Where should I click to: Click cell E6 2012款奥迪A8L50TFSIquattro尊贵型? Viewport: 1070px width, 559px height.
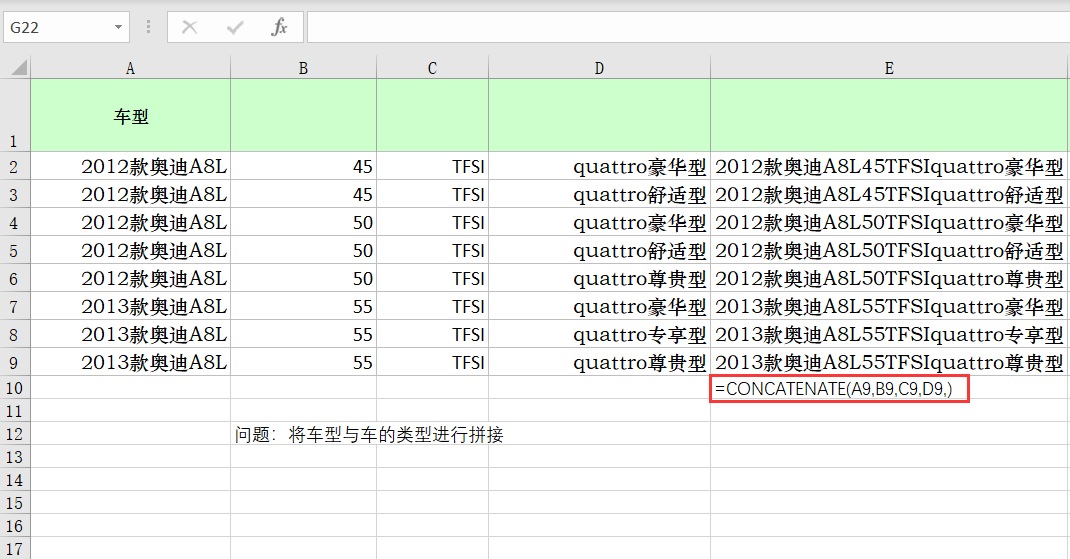pos(889,278)
